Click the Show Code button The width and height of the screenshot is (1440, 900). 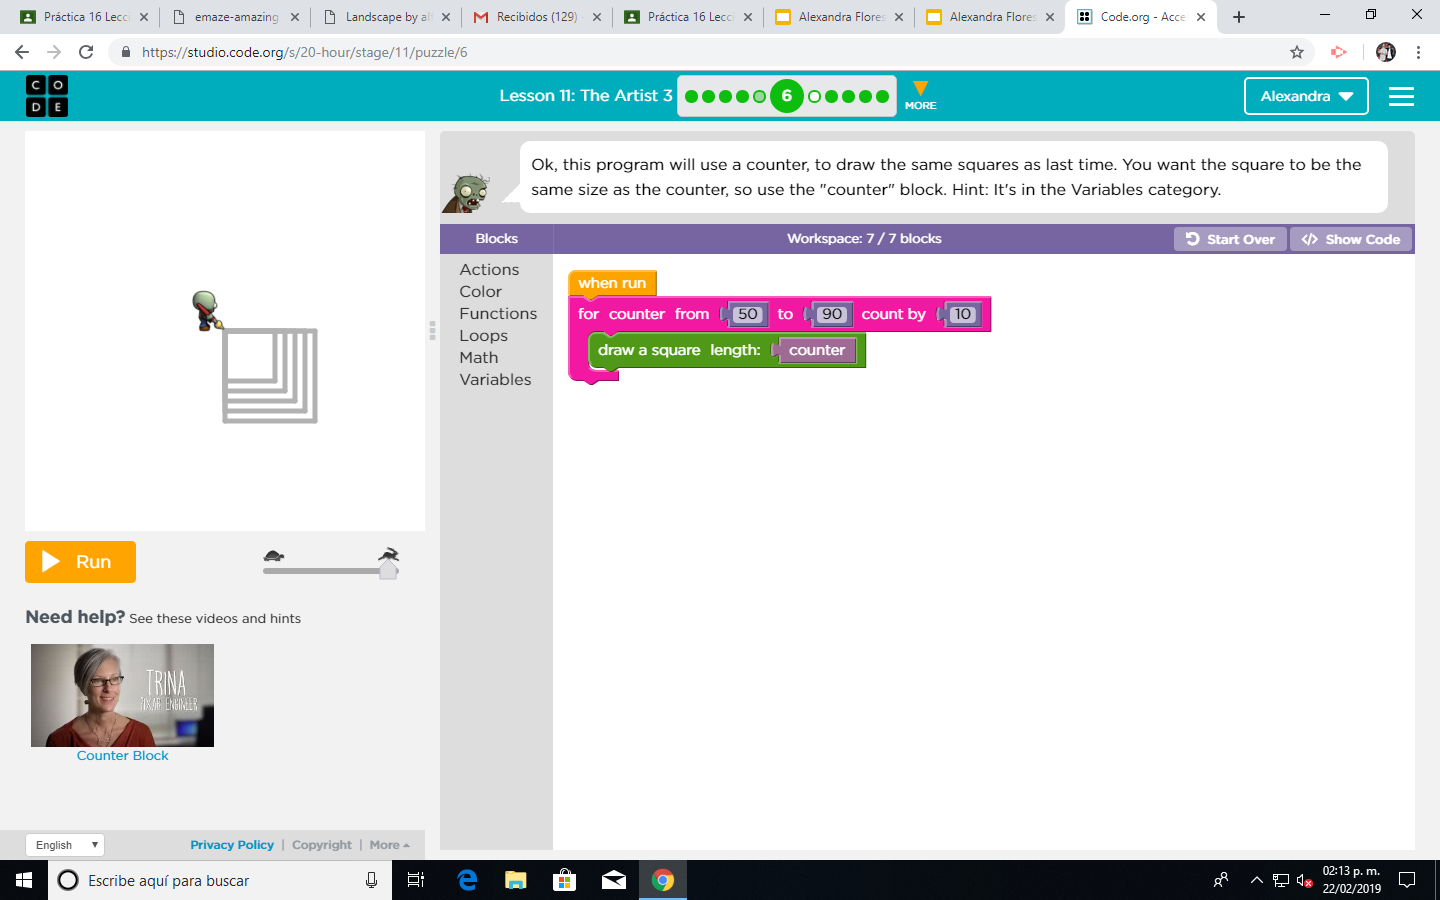(x=1350, y=239)
